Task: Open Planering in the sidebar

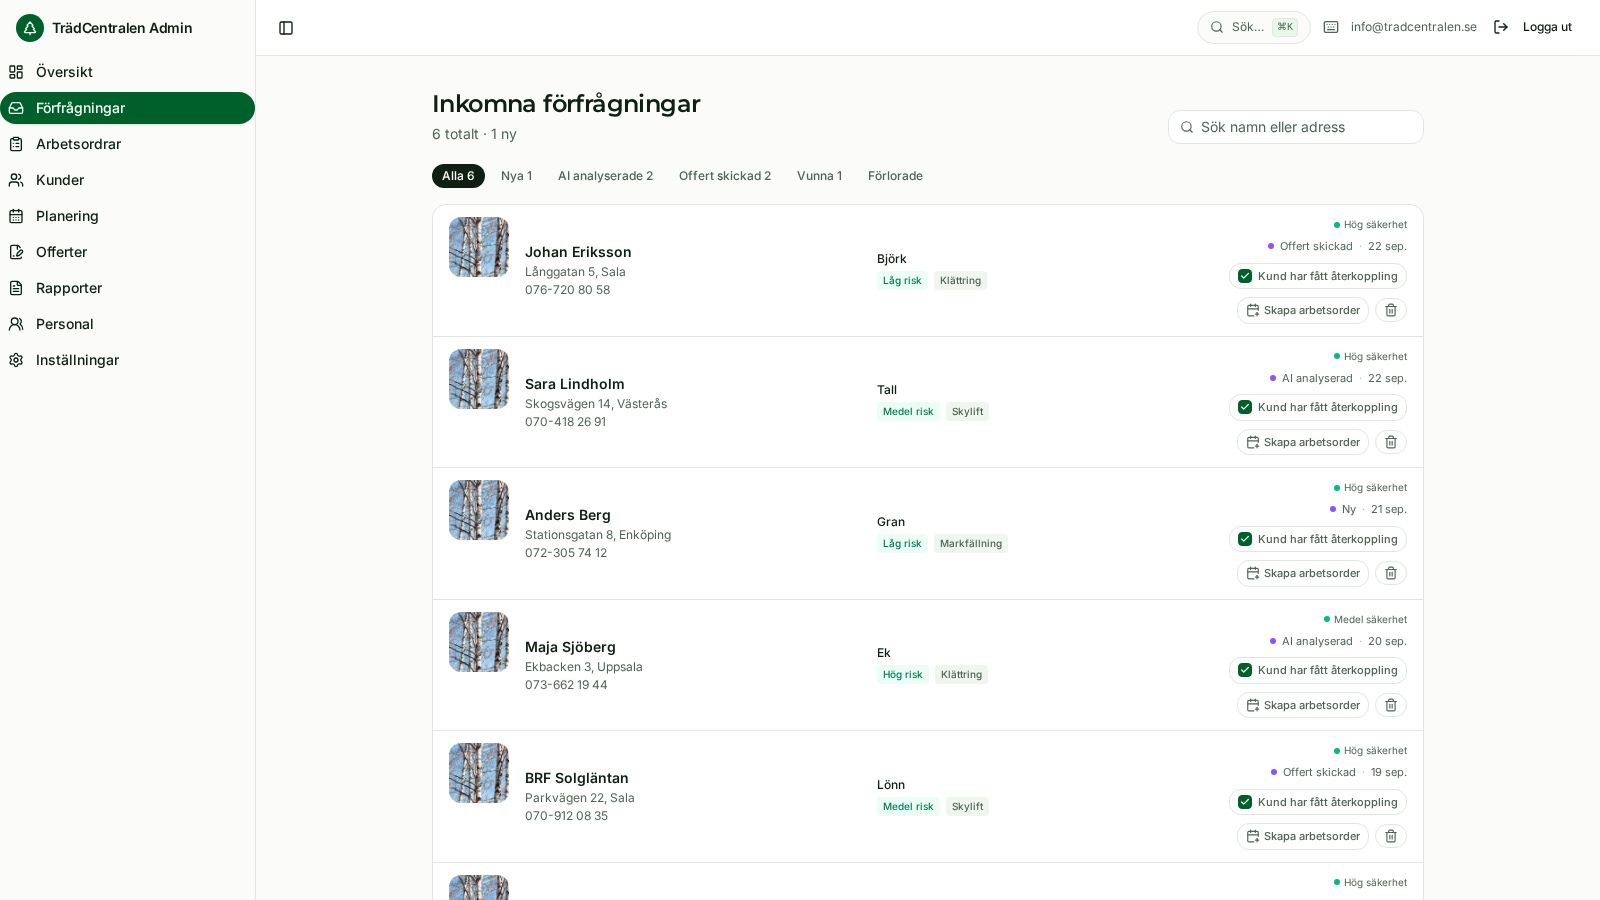Action: [x=127, y=216]
